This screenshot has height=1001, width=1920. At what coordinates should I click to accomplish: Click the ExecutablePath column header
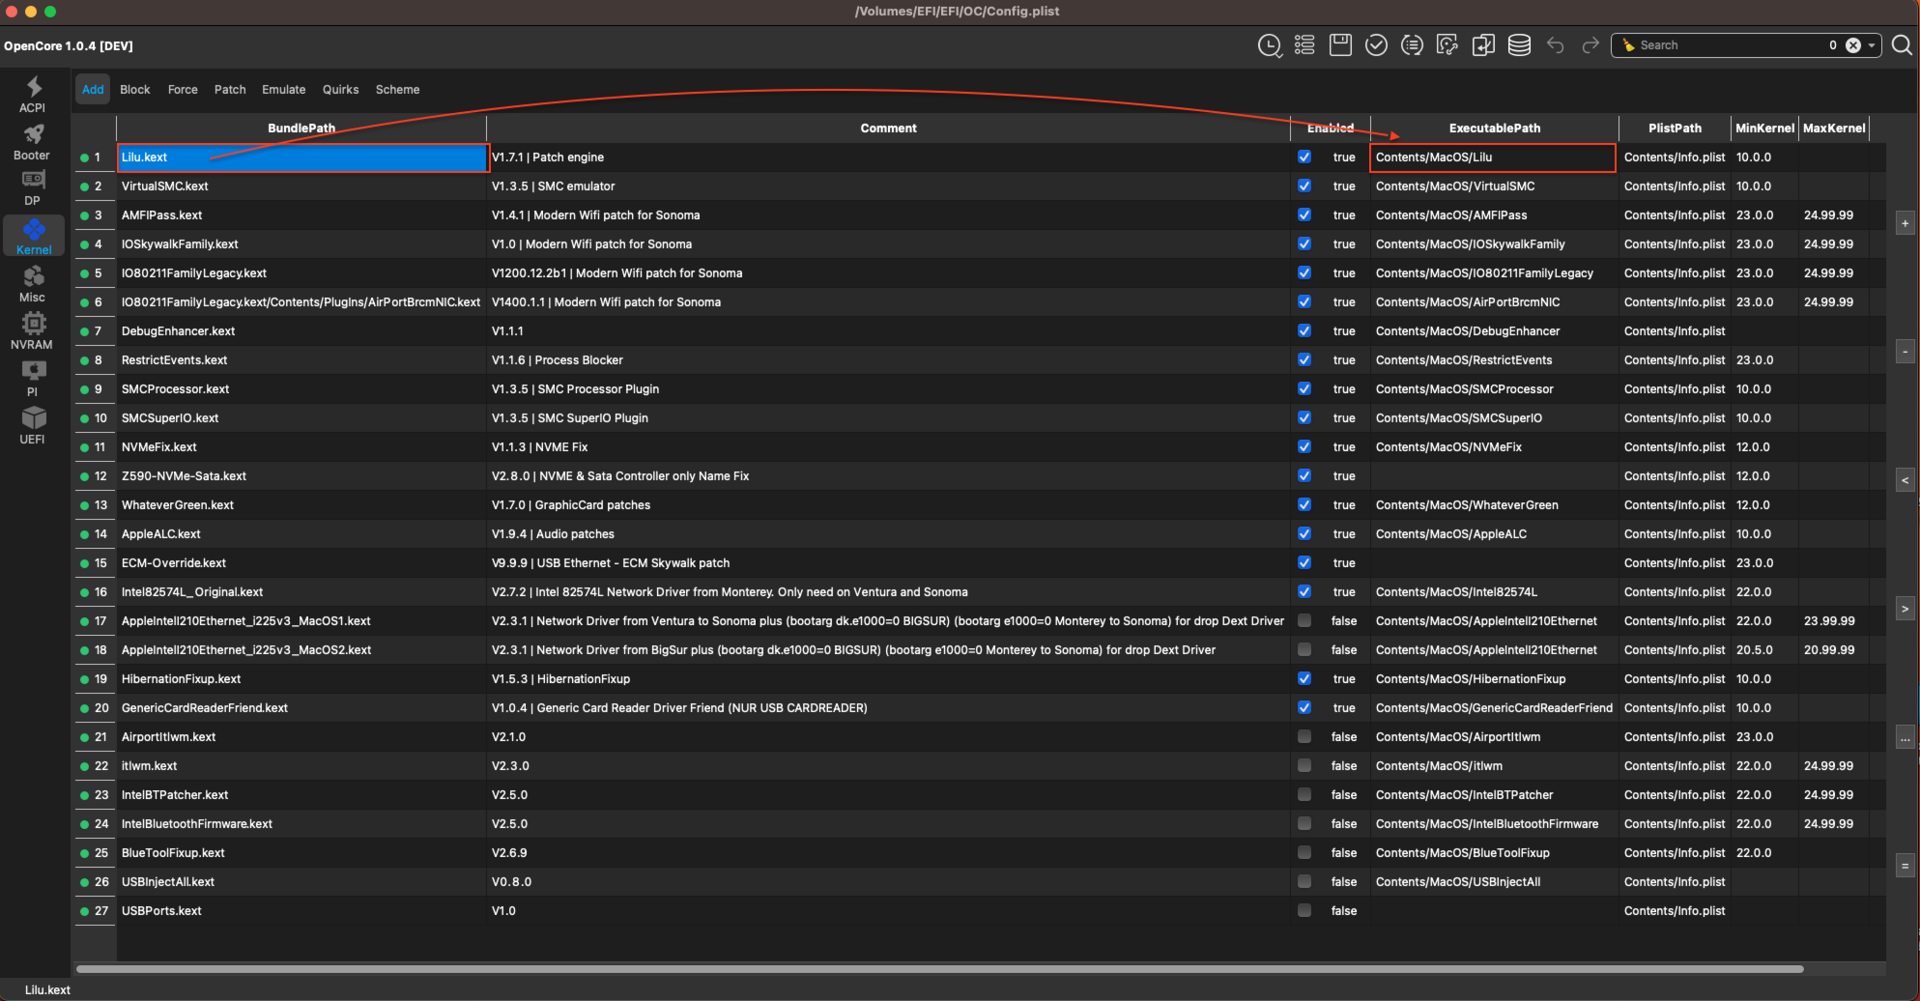click(1494, 128)
